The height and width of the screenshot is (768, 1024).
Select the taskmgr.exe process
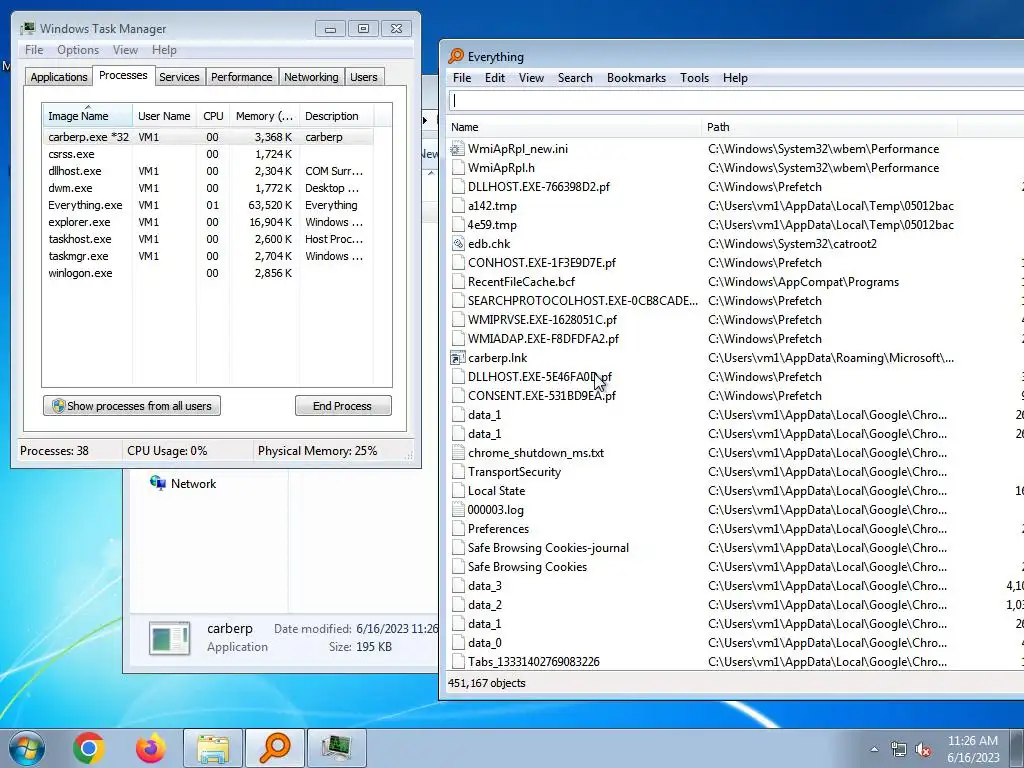tap(208, 256)
